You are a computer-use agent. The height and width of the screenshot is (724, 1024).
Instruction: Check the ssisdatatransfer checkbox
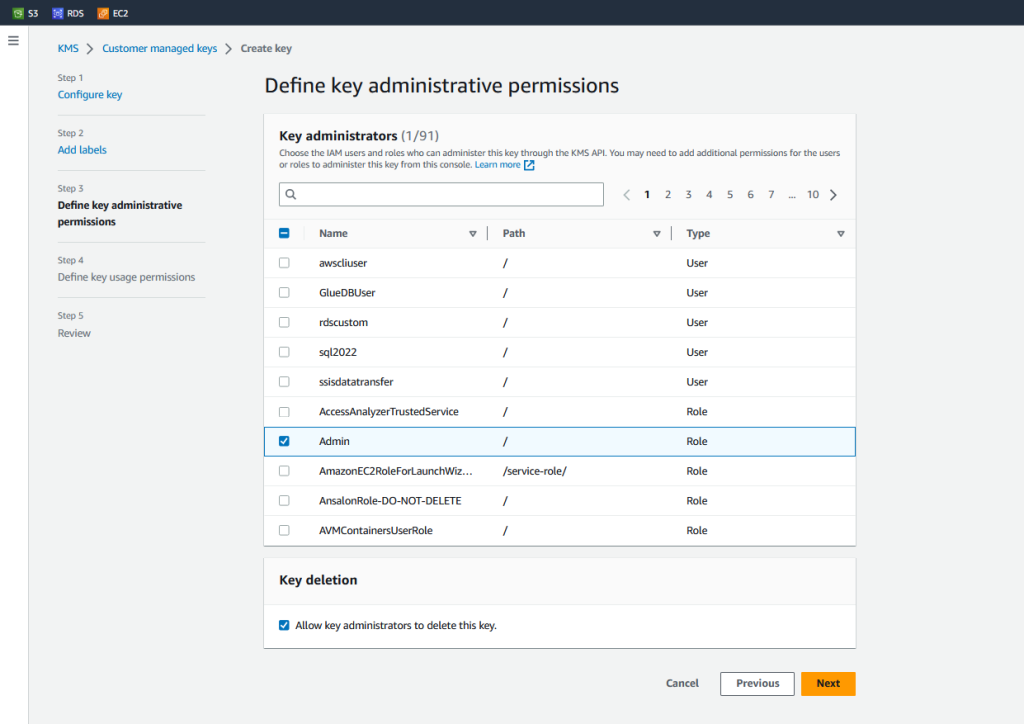(x=284, y=381)
